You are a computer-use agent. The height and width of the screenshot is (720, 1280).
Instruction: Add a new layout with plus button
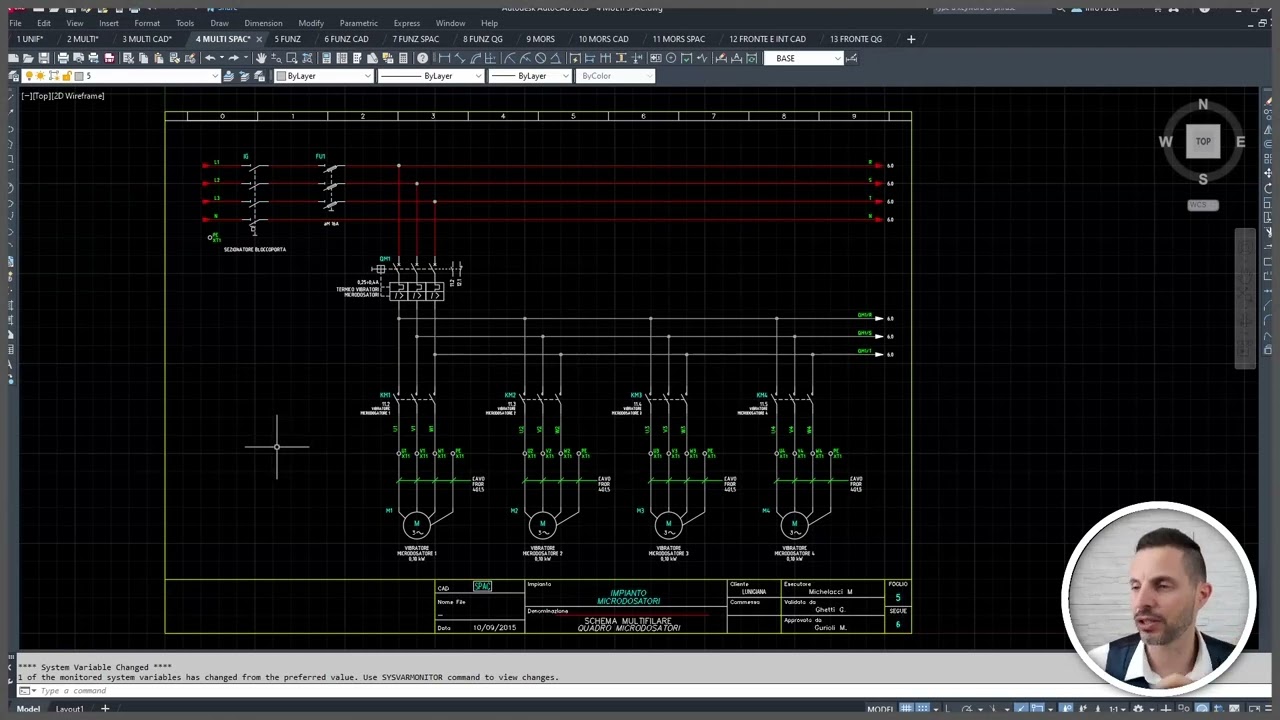104,709
